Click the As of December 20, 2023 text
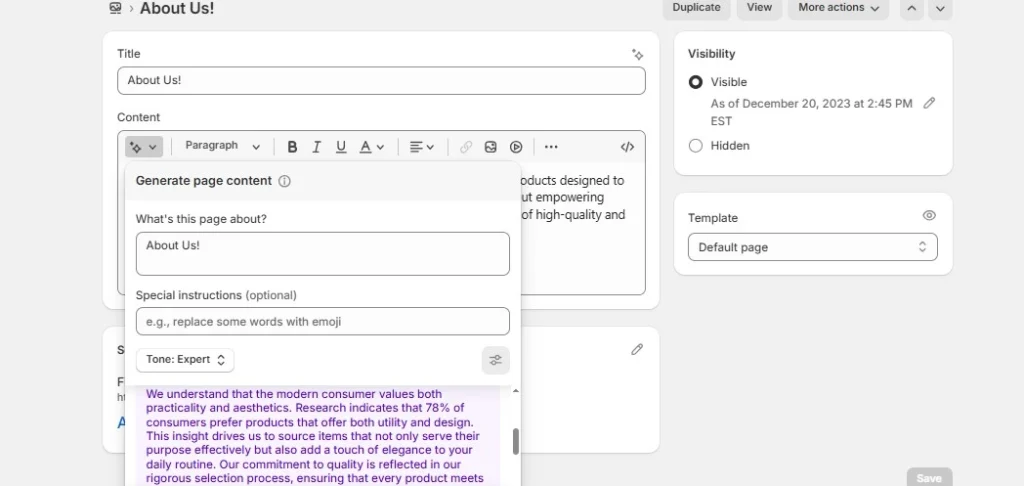The height and width of the screenshot is (486, 1024). (812, 112)
